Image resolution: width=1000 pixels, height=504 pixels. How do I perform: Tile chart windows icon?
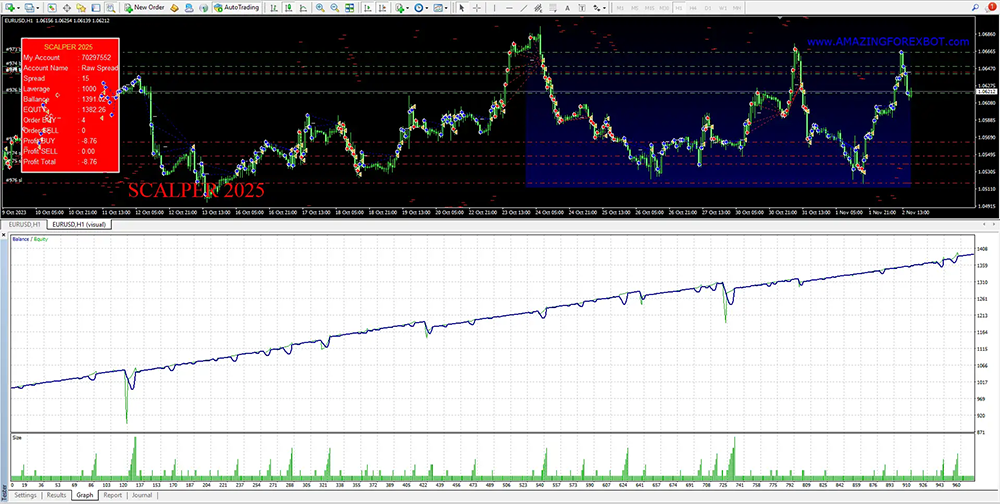350,8
